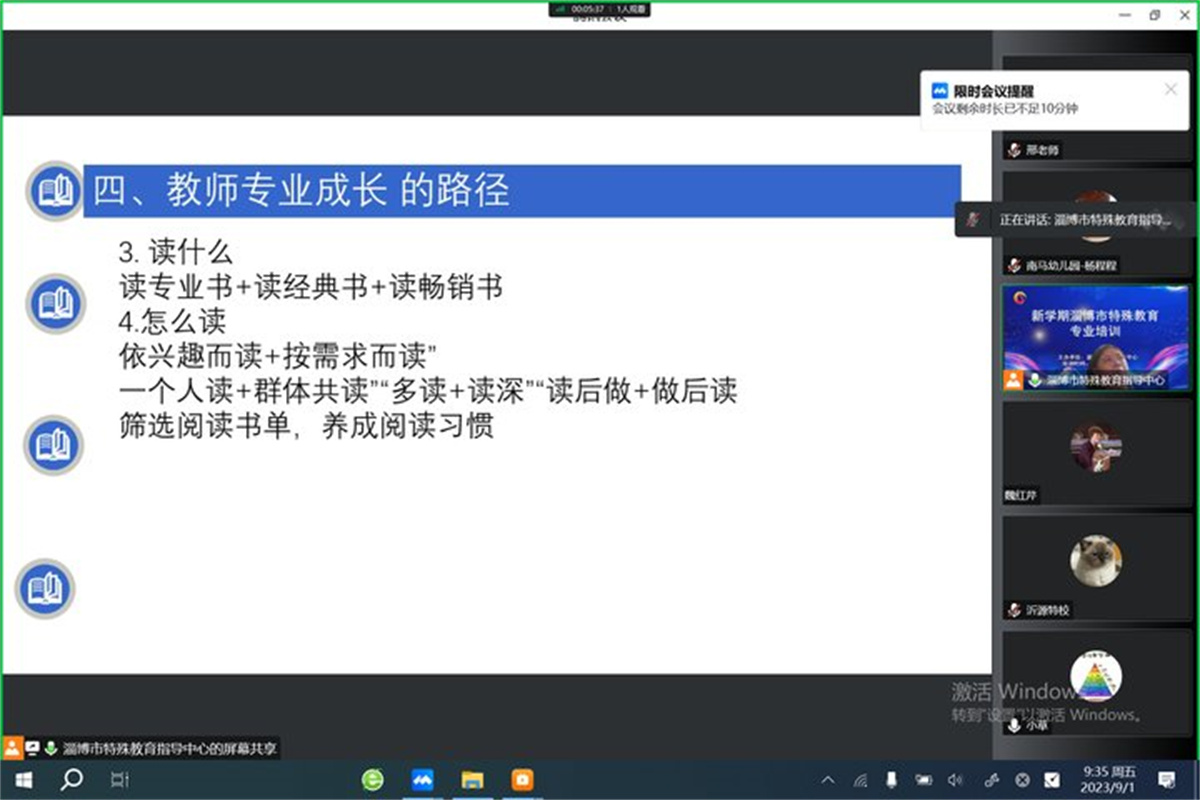Screen dimensions: 1200x800
Task: Open the Windows Start menu
Action: tap(22, 780)
